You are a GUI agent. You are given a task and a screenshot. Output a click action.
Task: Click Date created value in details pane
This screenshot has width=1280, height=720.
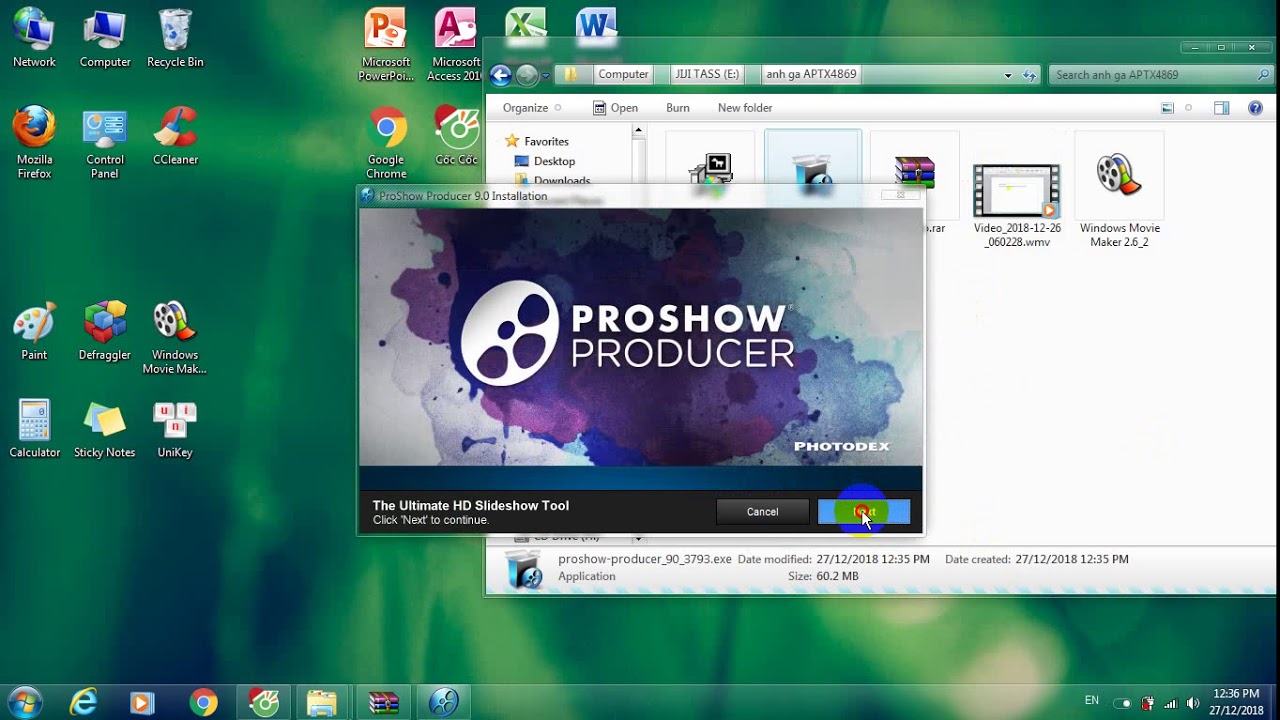(x=1072, y=559)
